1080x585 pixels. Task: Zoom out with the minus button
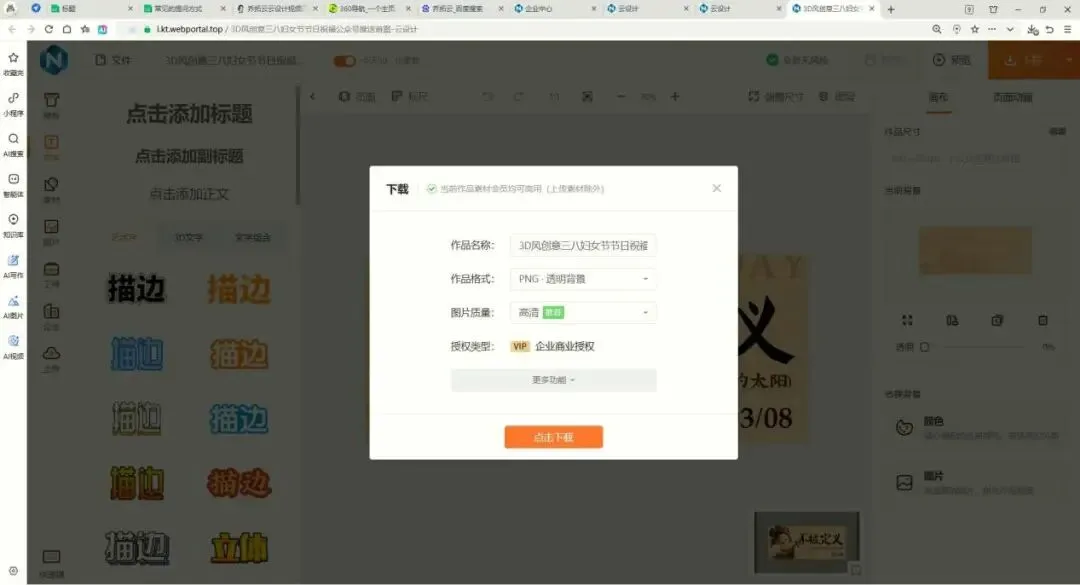click(621, 96)
